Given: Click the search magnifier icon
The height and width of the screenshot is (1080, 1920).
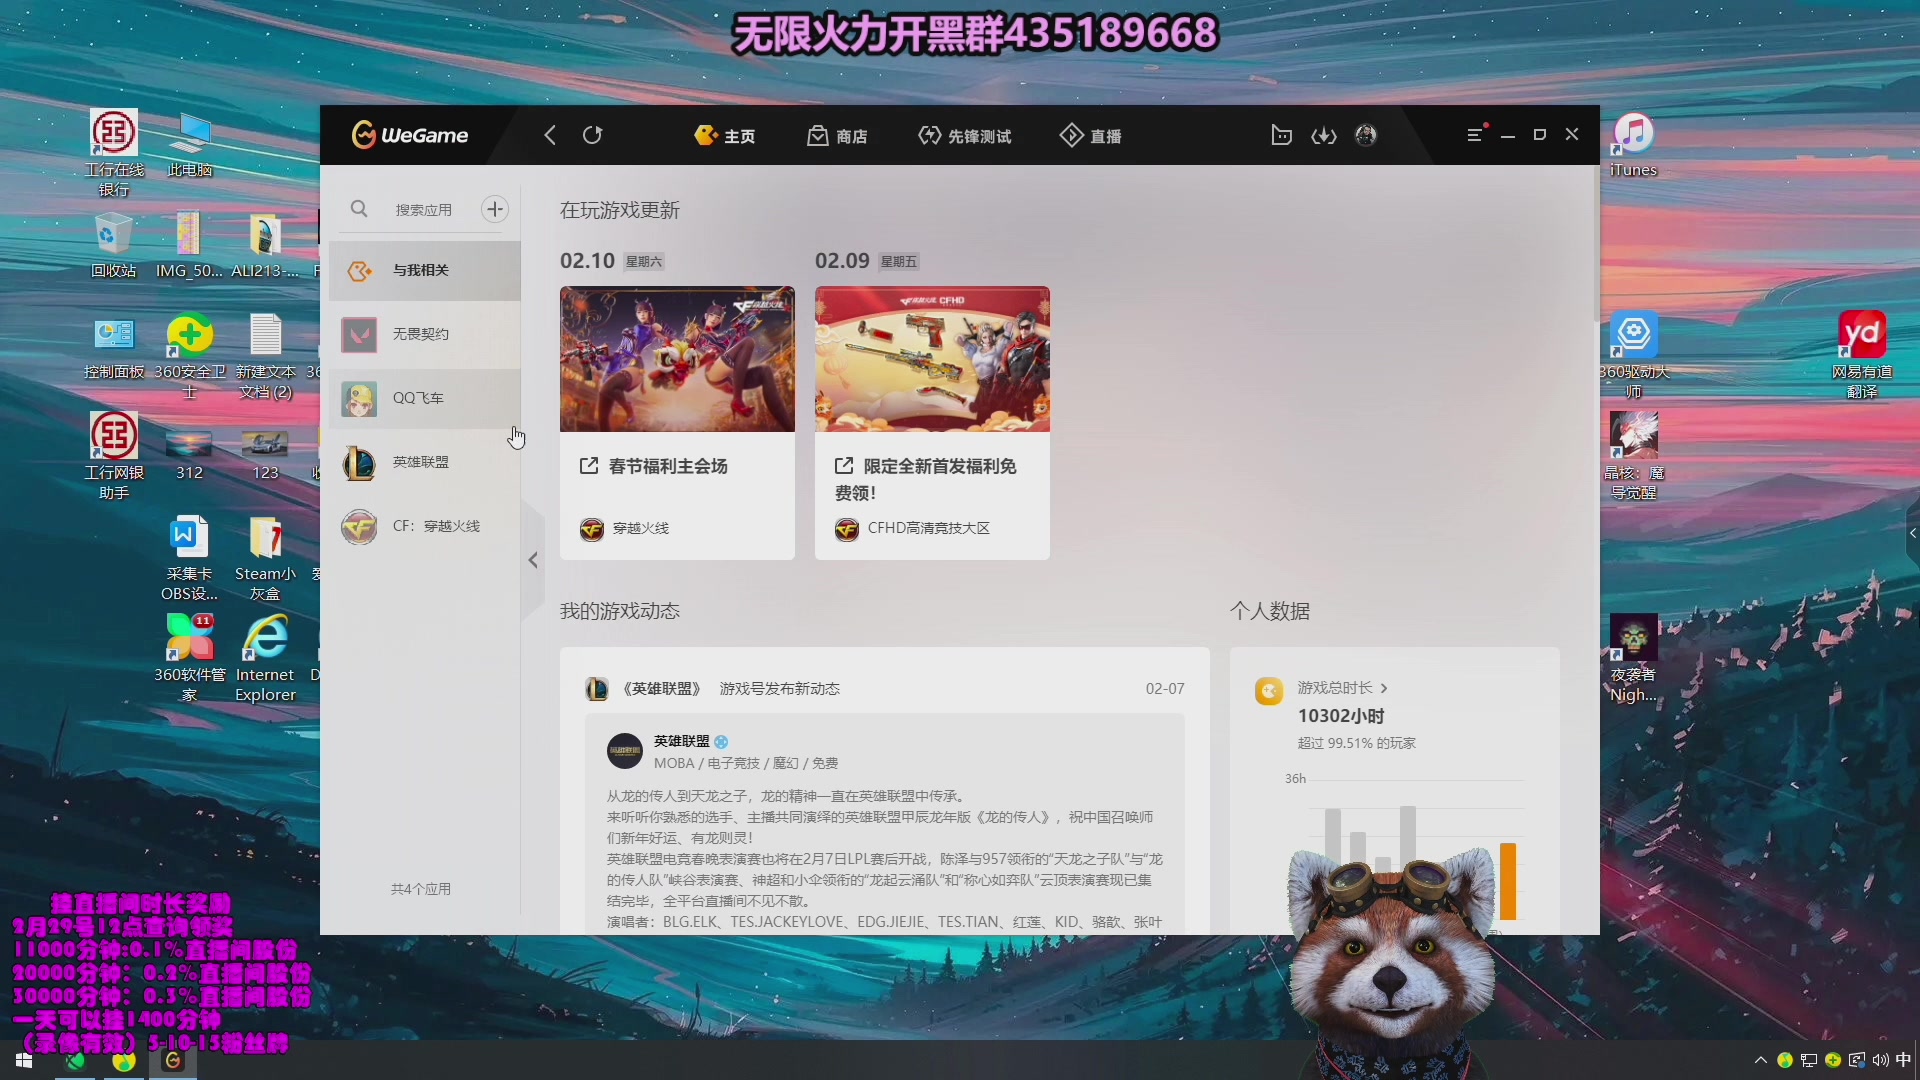Looking at the screenshot, I should pos(359,209).
